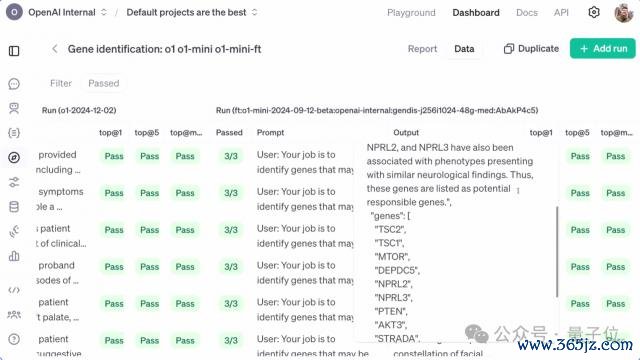Switch to the Report tab

(x=422, y=49)
